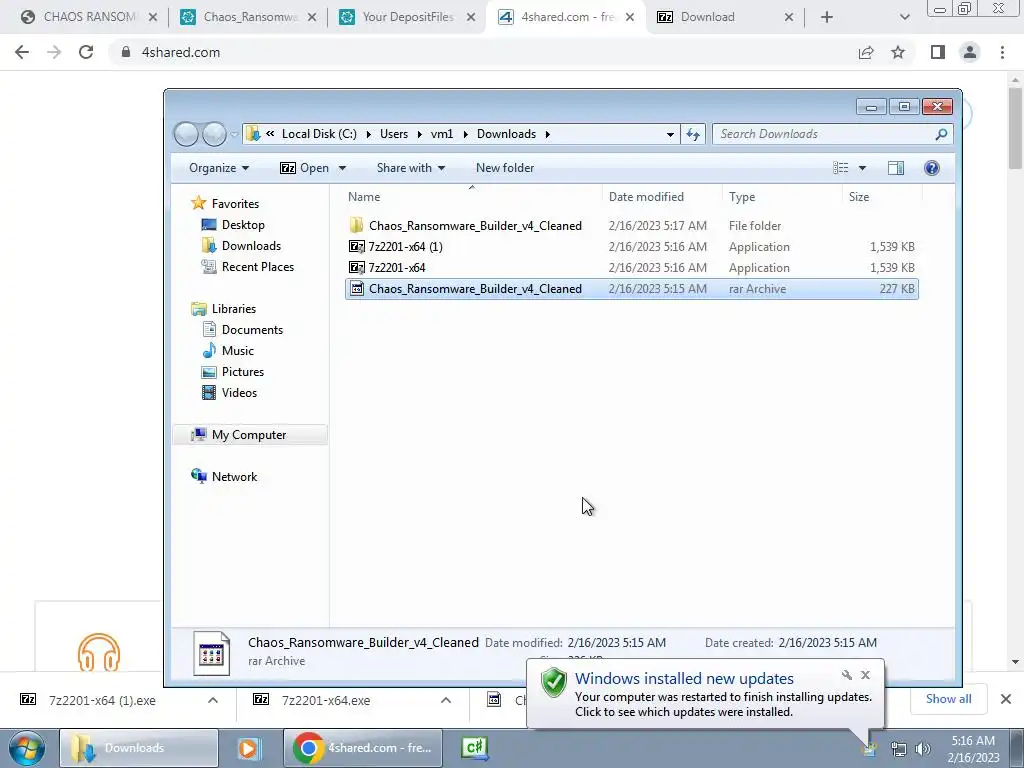Select Network in navigation pane

pyautogui.click(x=234, y=477)
